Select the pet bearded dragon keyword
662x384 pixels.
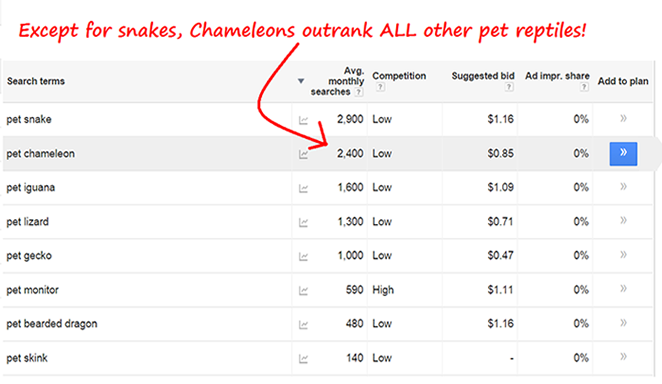[x=52, y=324]
